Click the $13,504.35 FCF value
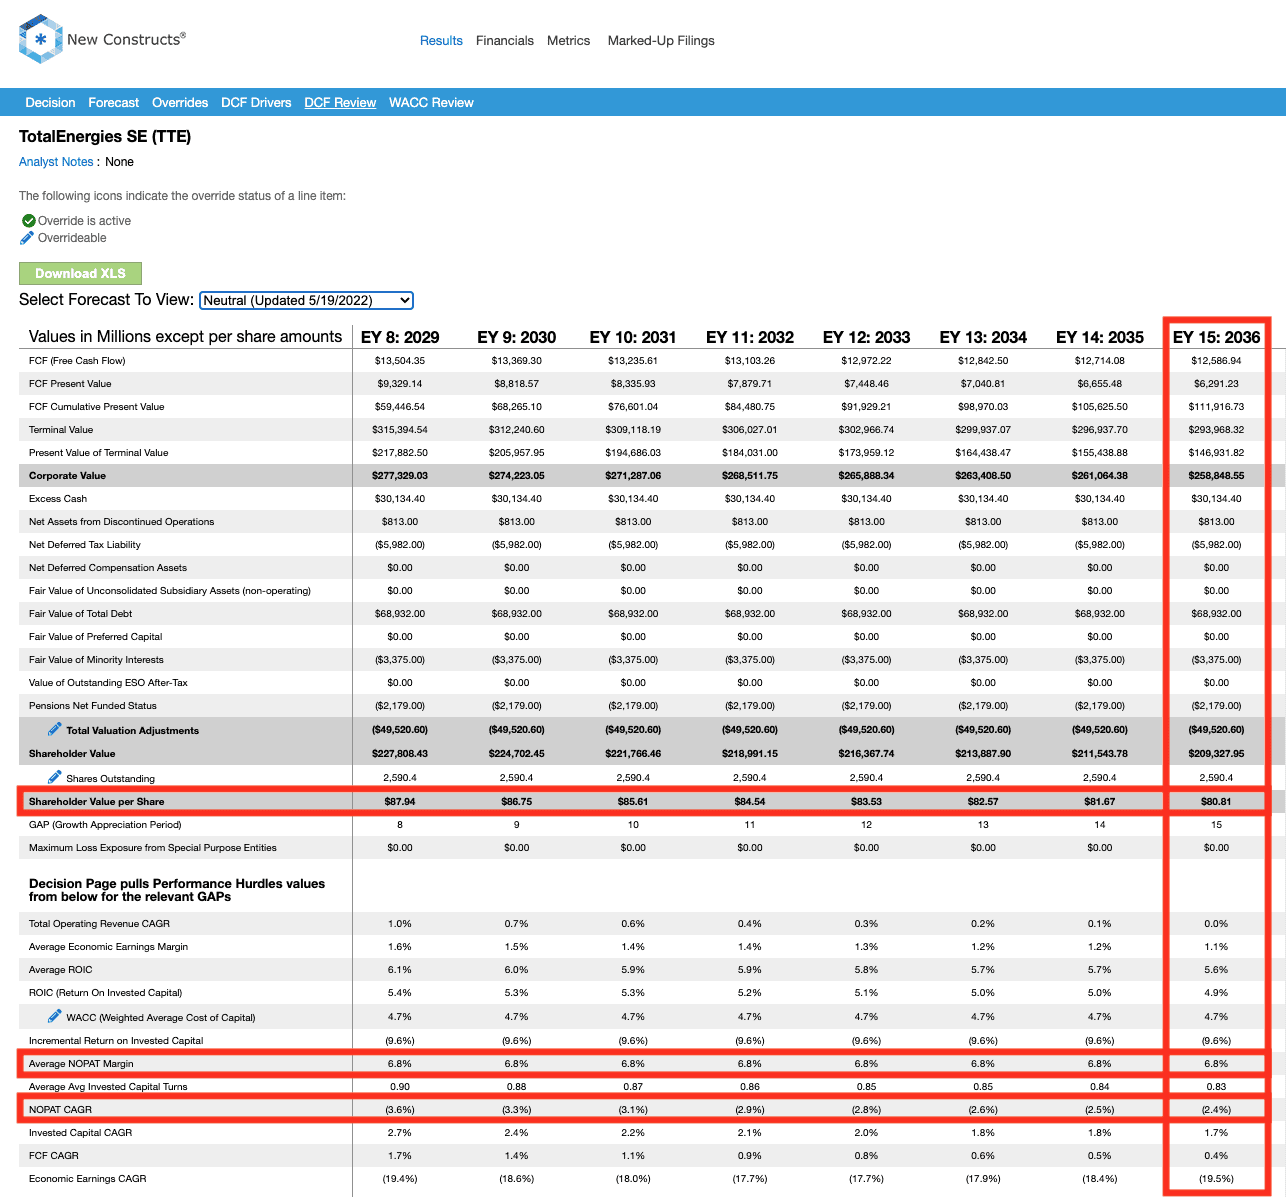The image size is (1286, 1197). click(x=400, y=361)
